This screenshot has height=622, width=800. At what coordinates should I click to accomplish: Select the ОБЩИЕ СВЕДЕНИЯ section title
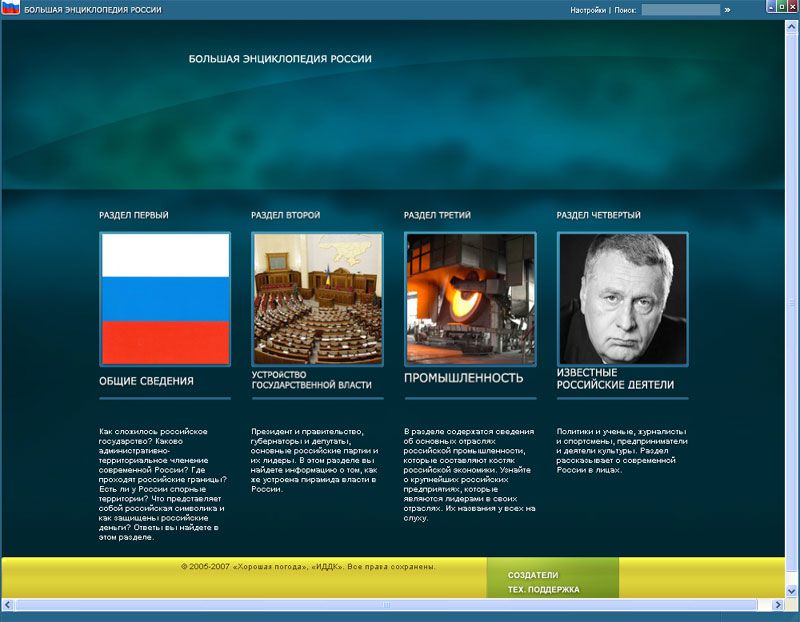tap(146, 381)
